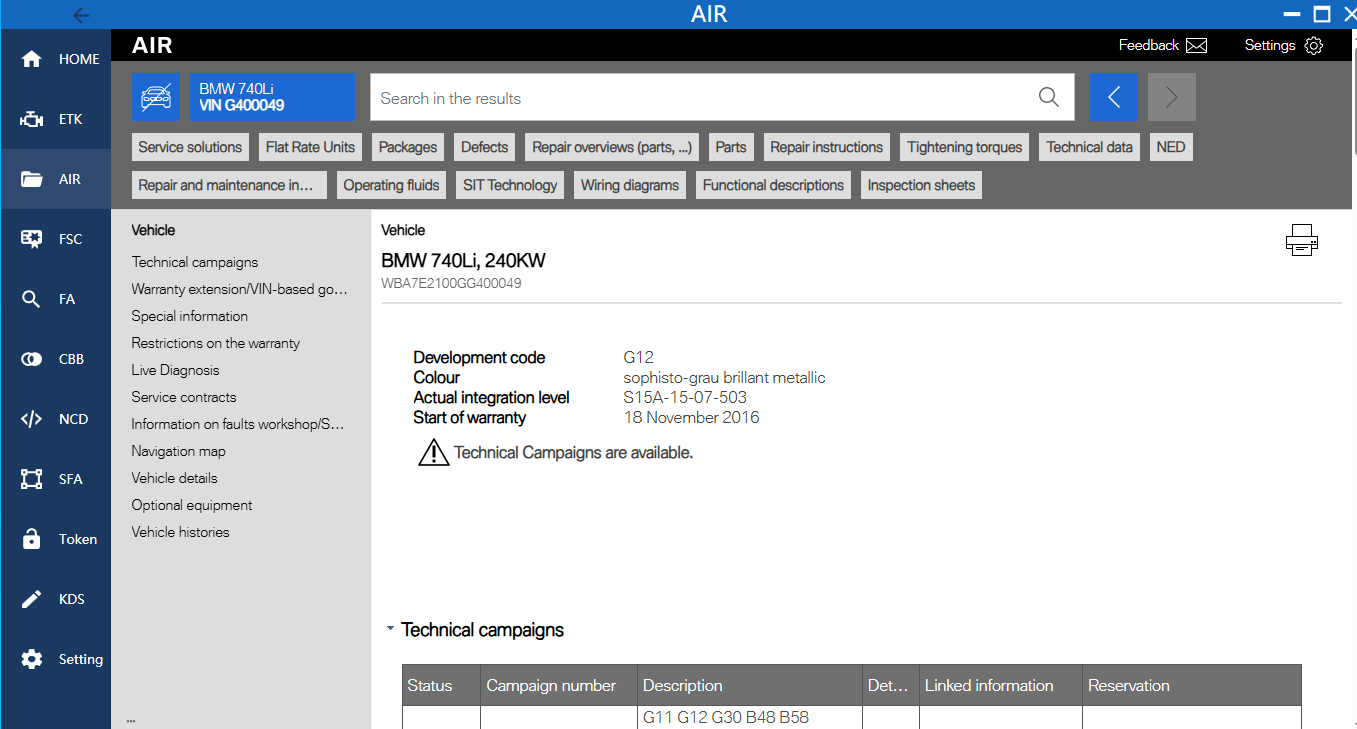Screen dimensions: 1357x729
Task: Open Vehicle details item
Action: tap(175, 478)
